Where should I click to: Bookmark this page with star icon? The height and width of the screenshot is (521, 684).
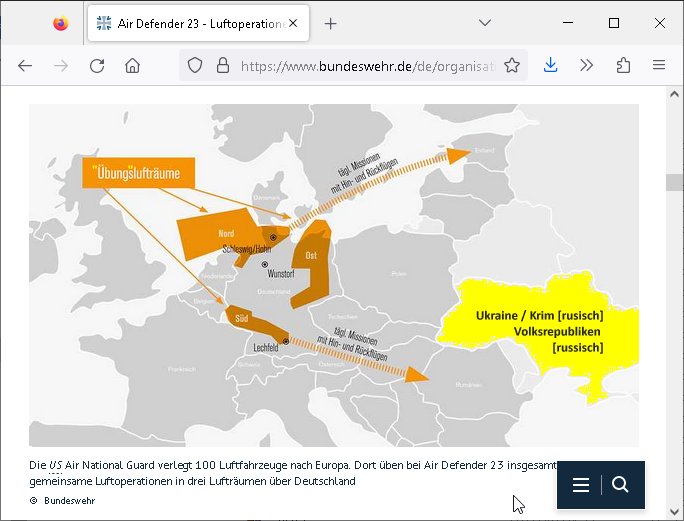512,65
